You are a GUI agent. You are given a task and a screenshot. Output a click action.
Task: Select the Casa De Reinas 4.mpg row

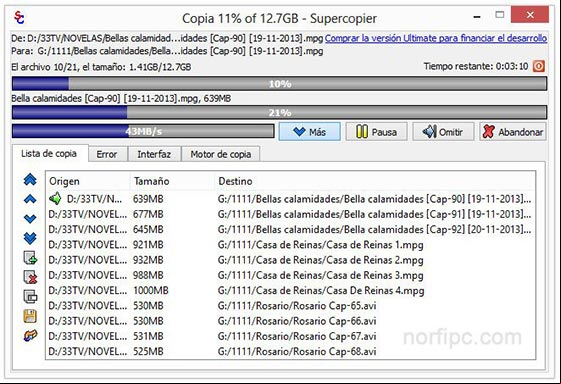point(290,291)
